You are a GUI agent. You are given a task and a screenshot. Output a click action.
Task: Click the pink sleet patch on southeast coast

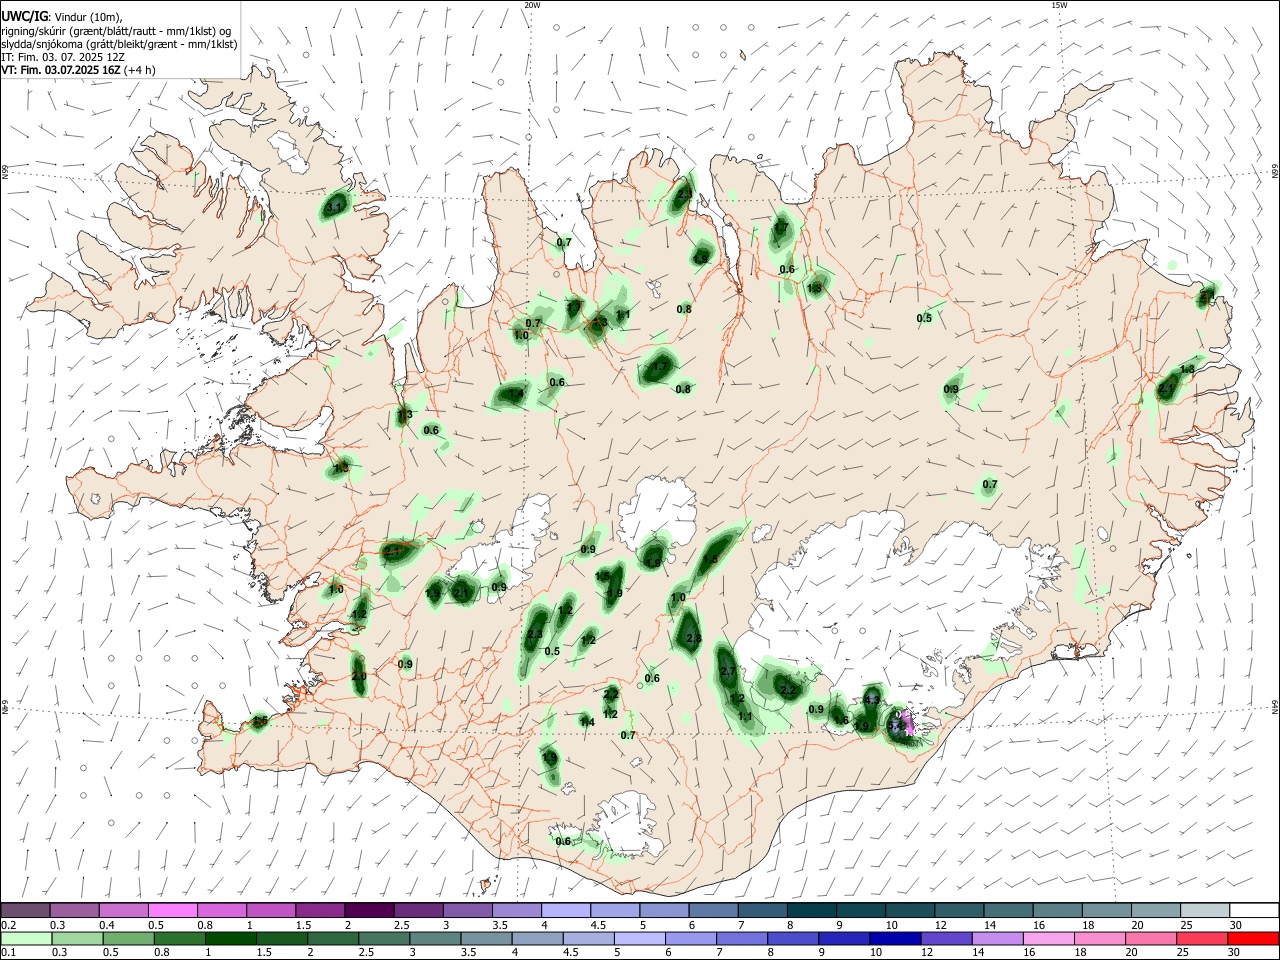coord(908,723)
